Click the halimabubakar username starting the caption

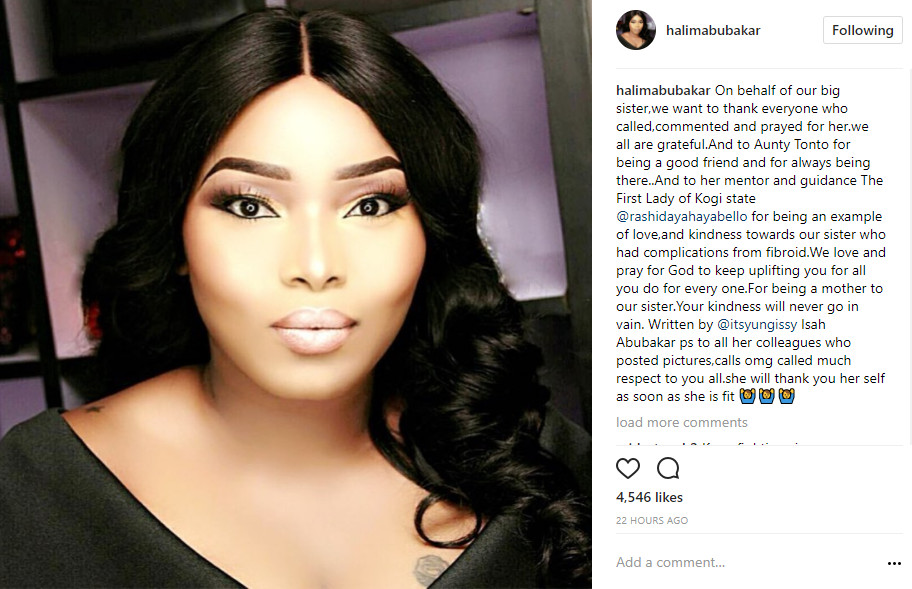click(x=663, y=90)
